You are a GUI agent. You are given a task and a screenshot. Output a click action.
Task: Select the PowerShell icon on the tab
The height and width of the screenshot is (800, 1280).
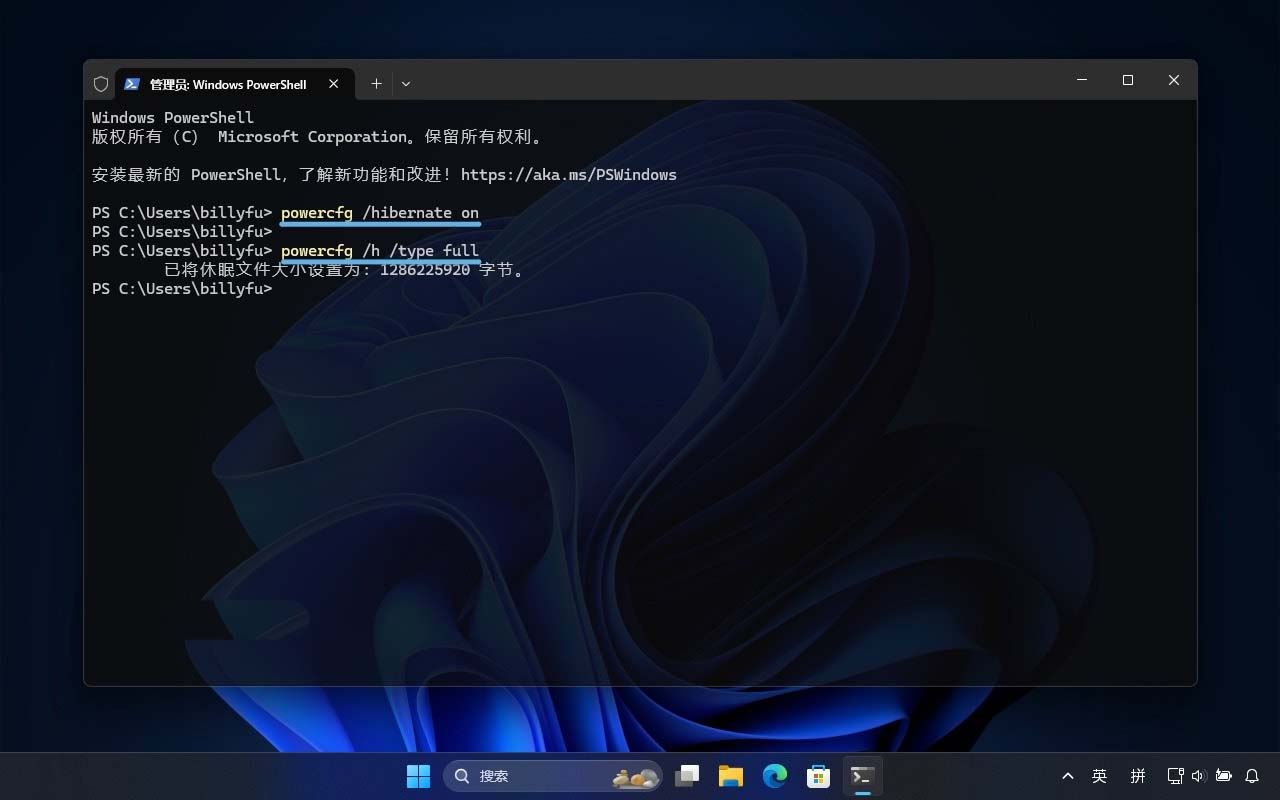click(132, 84)
